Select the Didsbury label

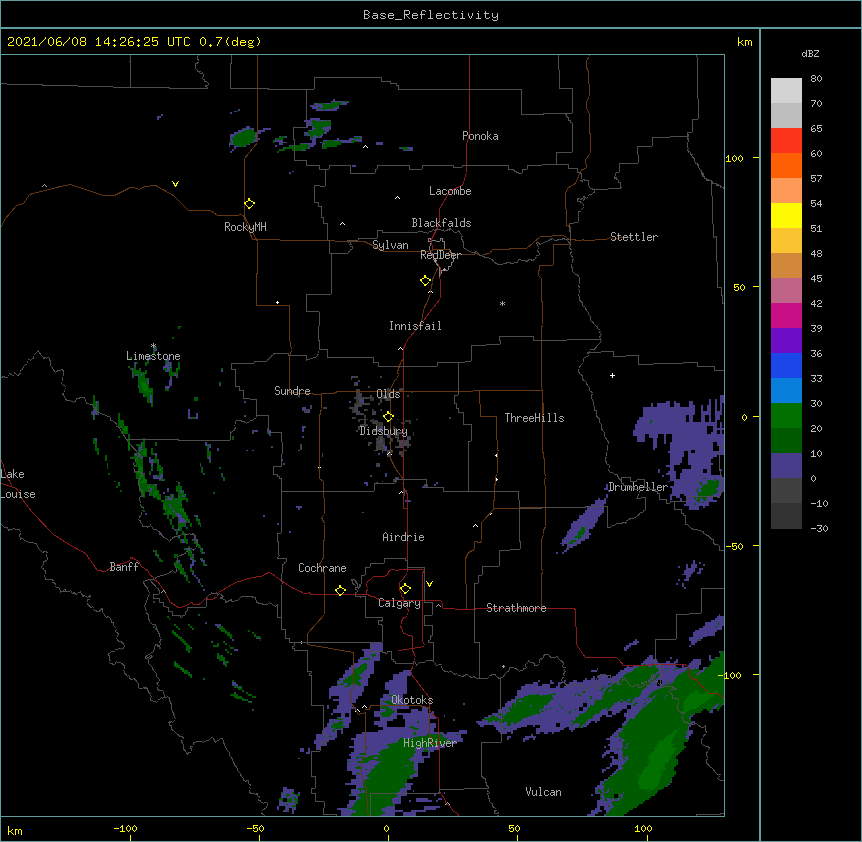tap(384, 431)
